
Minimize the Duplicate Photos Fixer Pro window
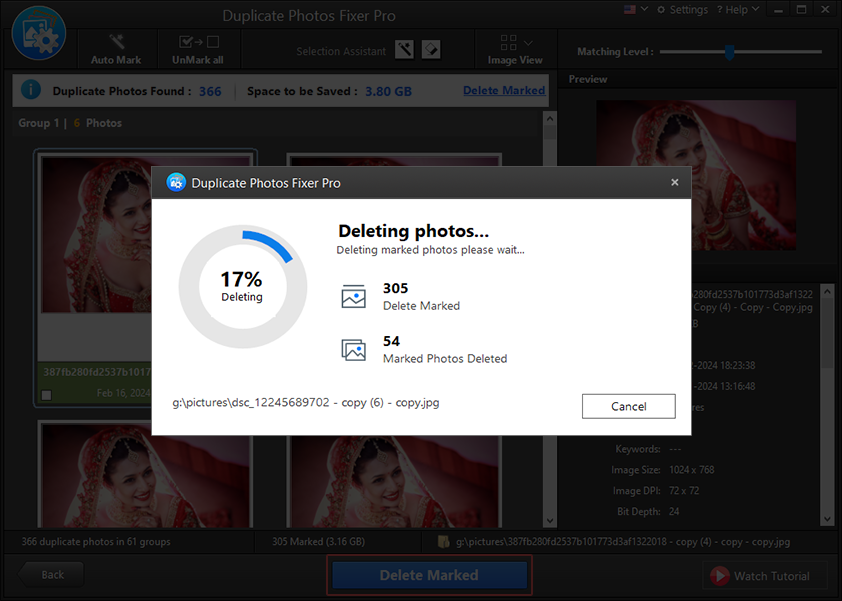click(778, 10)
